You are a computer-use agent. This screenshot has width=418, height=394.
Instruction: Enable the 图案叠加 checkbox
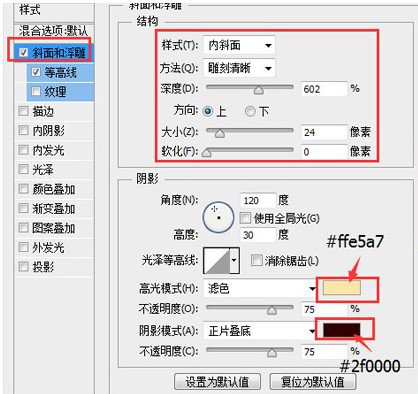[x=23, y=228]
